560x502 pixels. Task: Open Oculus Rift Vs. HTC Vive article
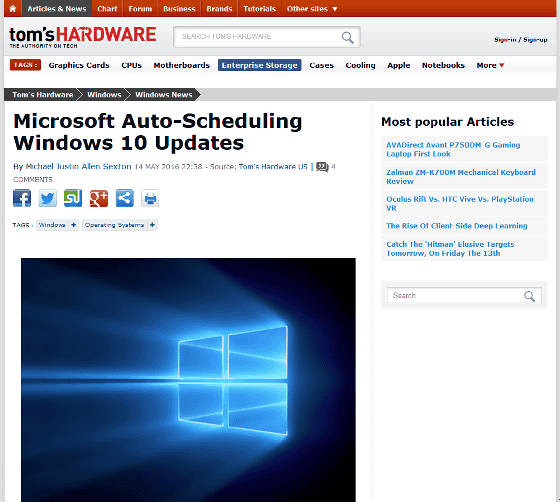coord(460,204)
